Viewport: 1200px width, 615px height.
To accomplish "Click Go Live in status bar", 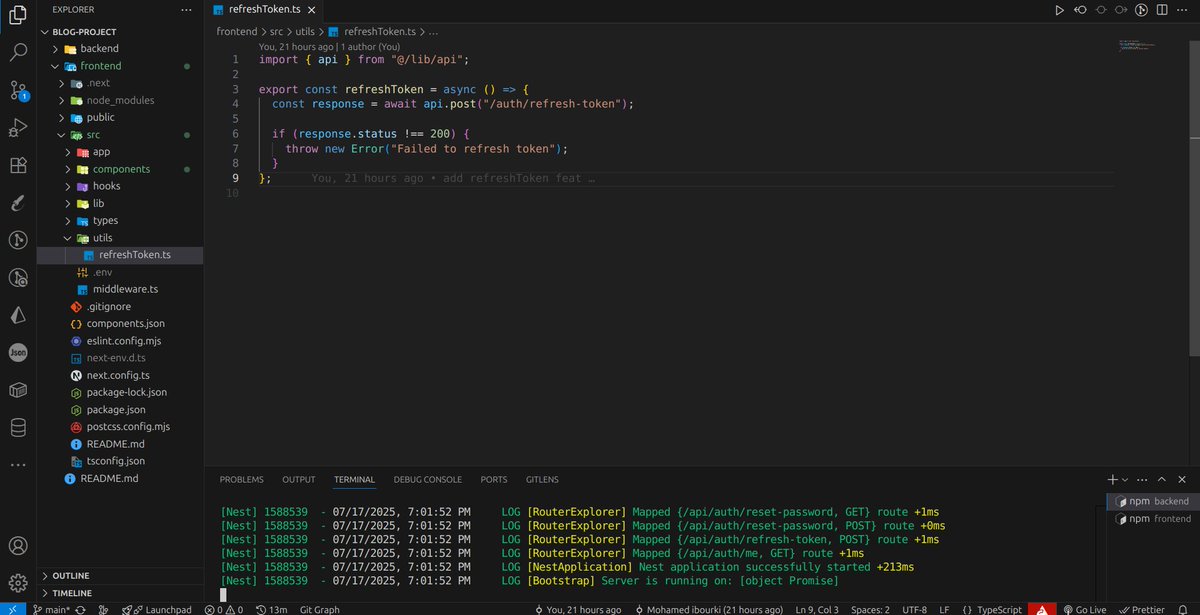I will point(1085,609).
